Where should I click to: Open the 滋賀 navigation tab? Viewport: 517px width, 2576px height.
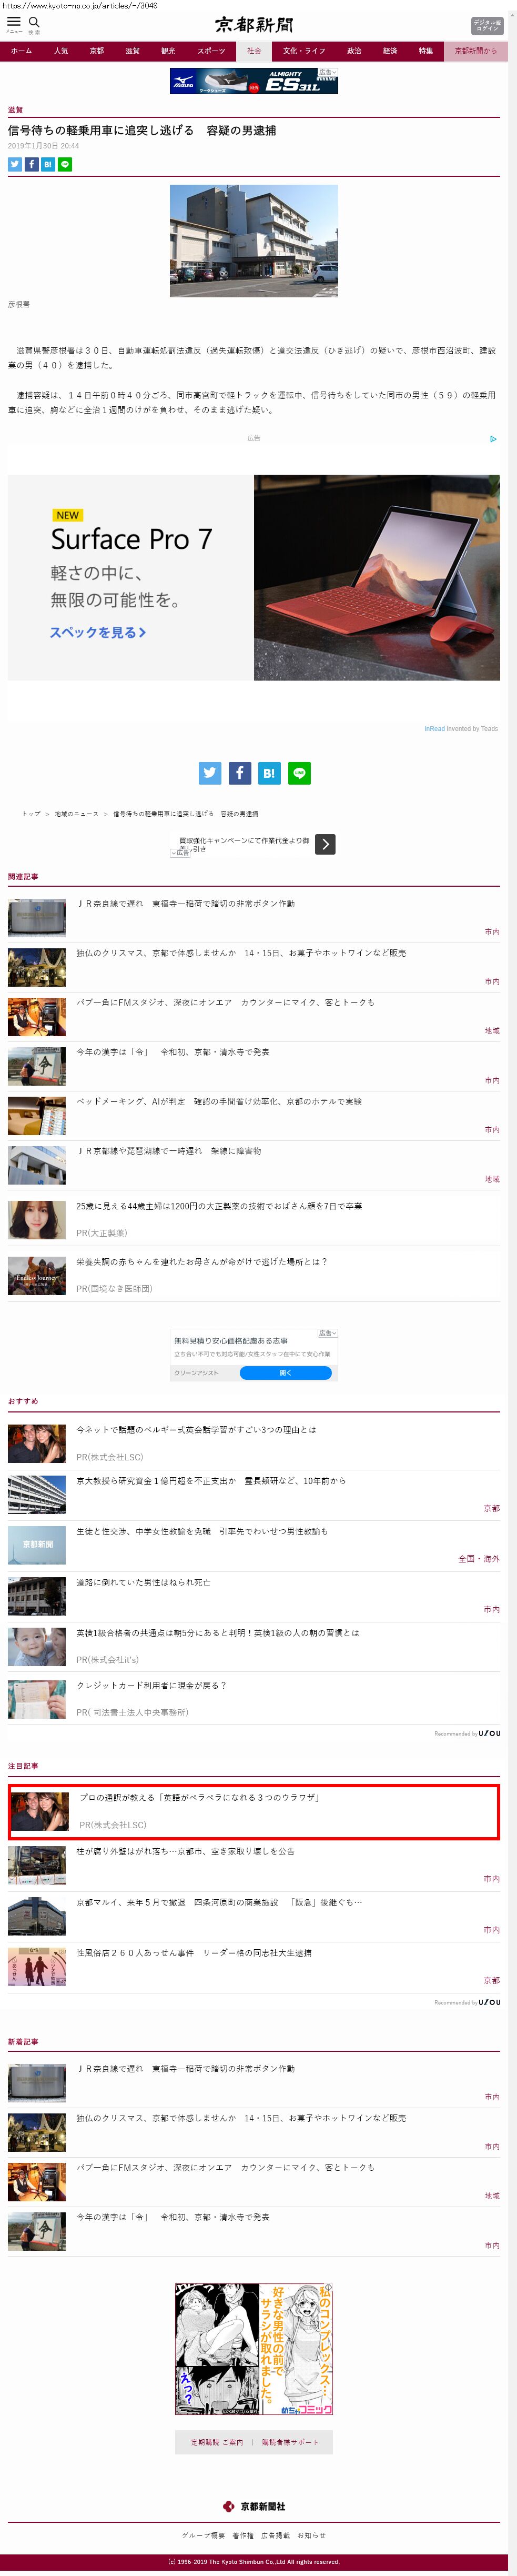point(132,51)
